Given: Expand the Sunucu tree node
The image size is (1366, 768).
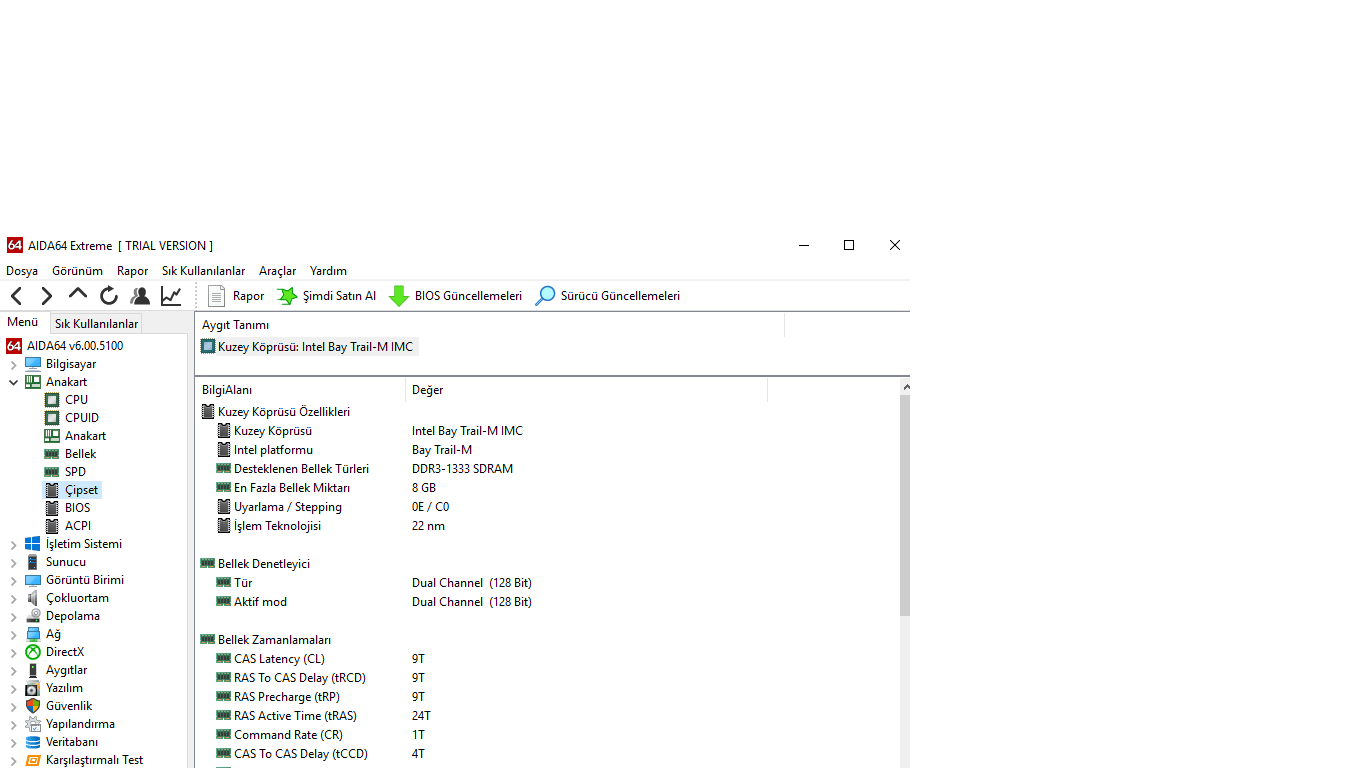Looking at the screenshot, I should [14, 562].
